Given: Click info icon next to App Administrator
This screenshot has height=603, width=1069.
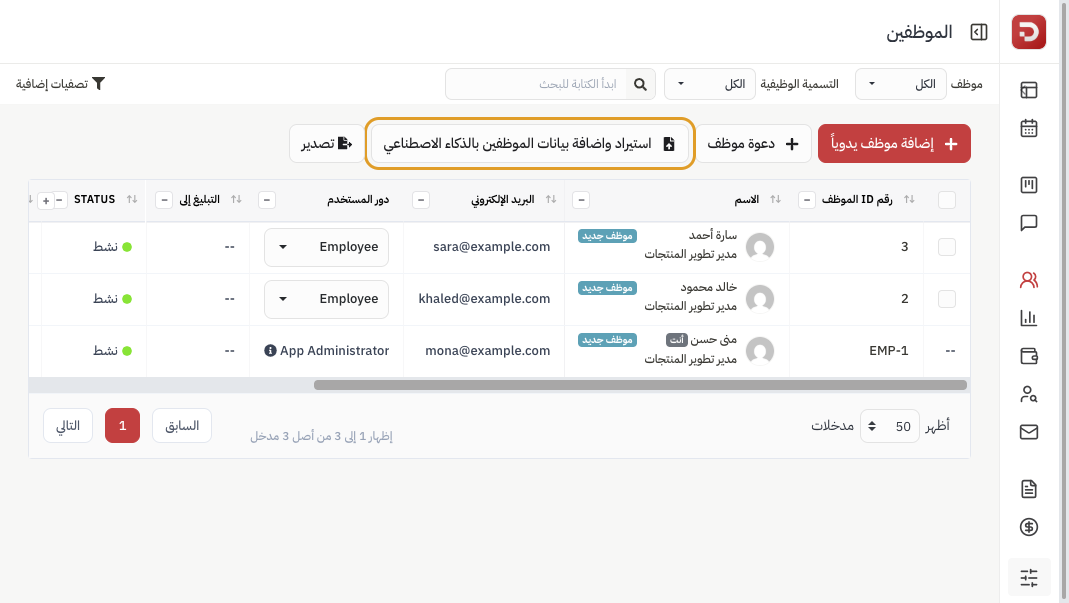Looking at the screenshot, I should [271, 351].
